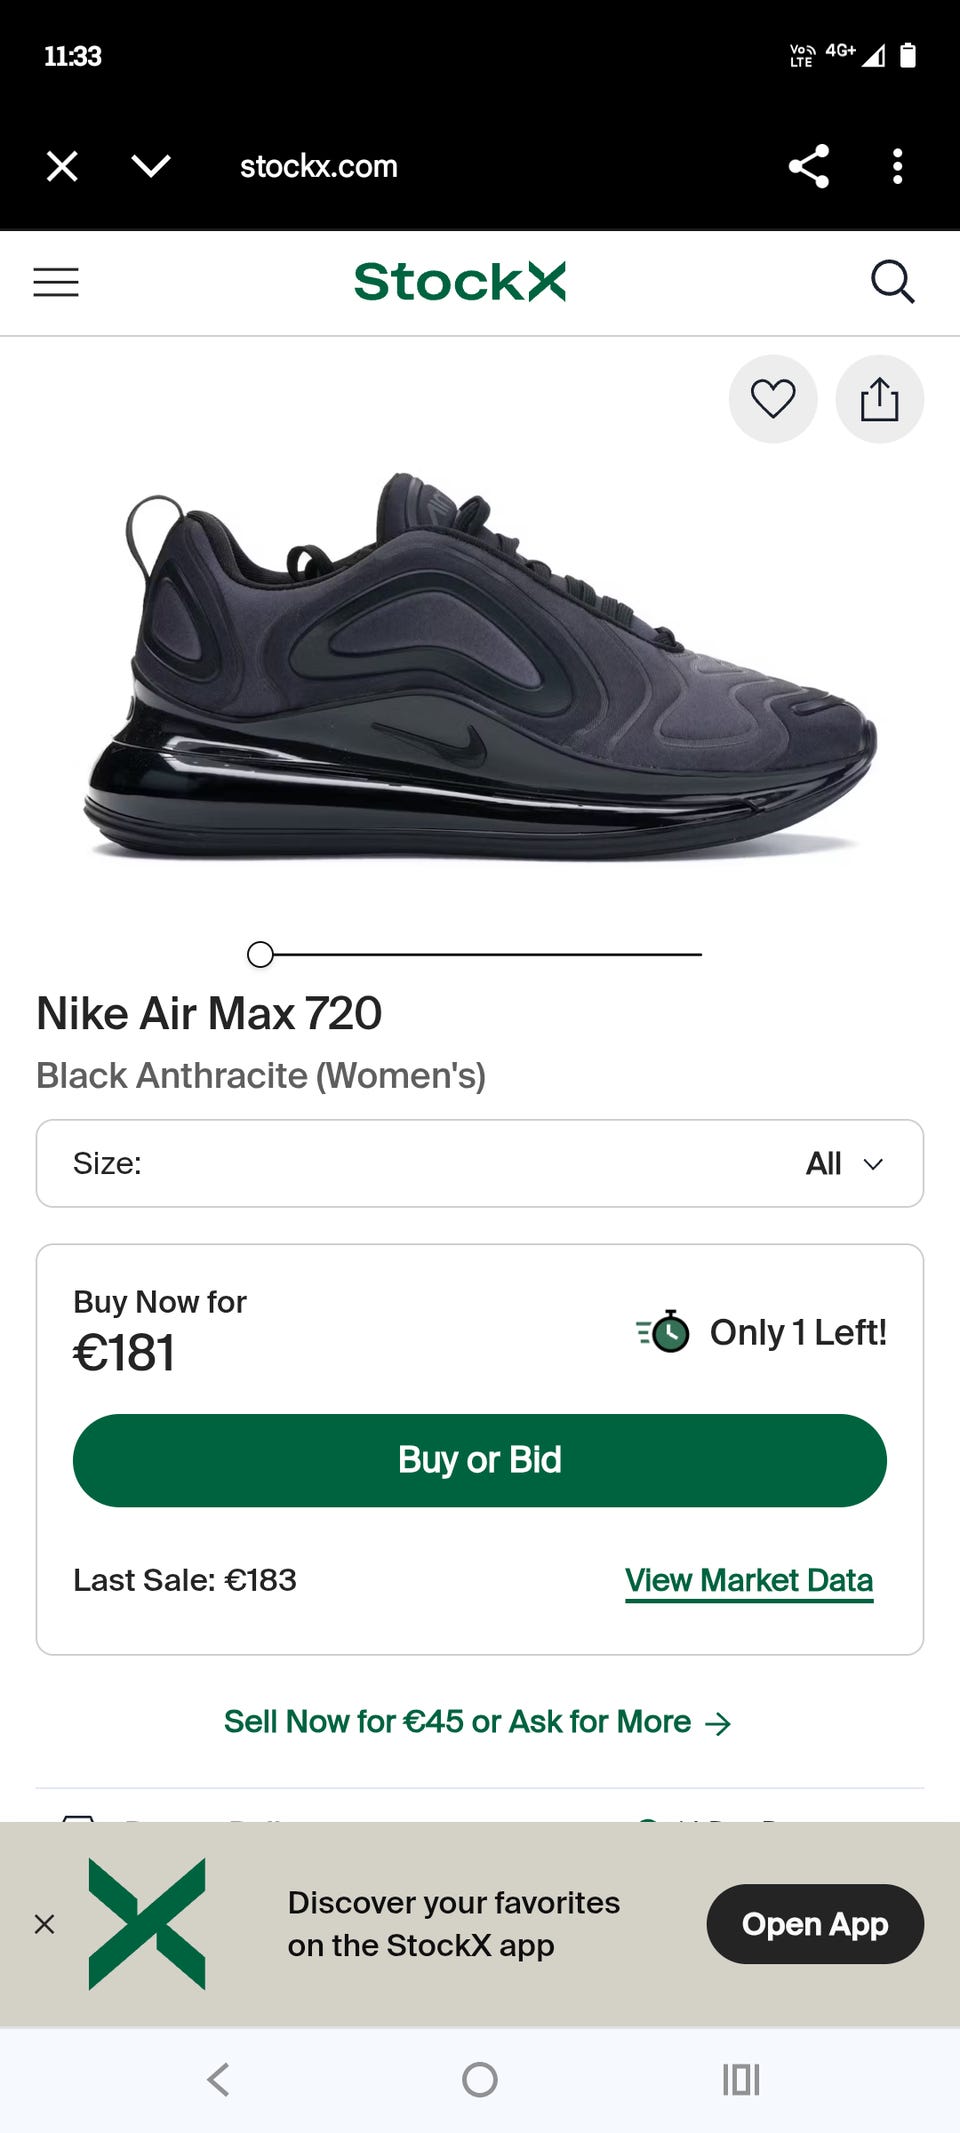Tap the StockX search magnifier icon
Image resolution: width=960 pixels, height=2133 pixels.
tap(892, 282)
